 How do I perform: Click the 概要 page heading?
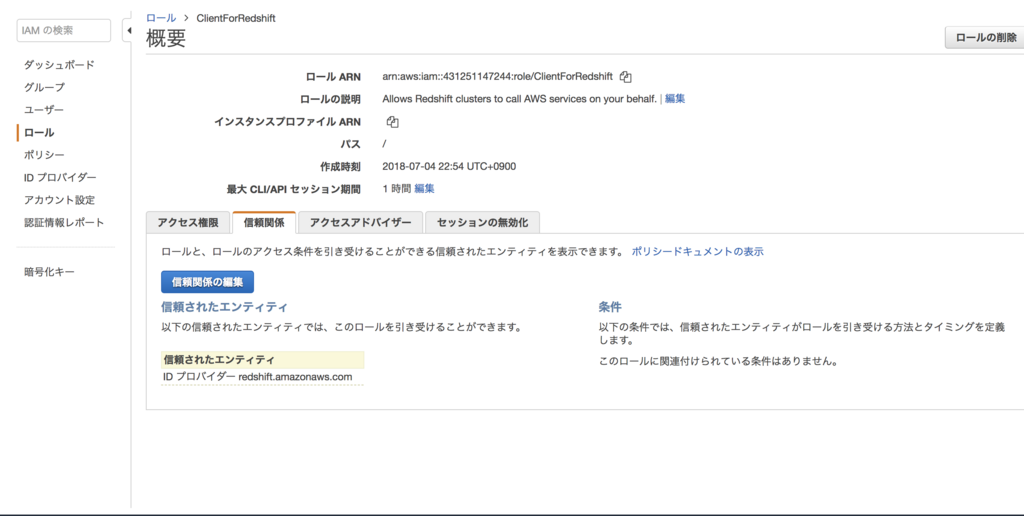point(166,39)
